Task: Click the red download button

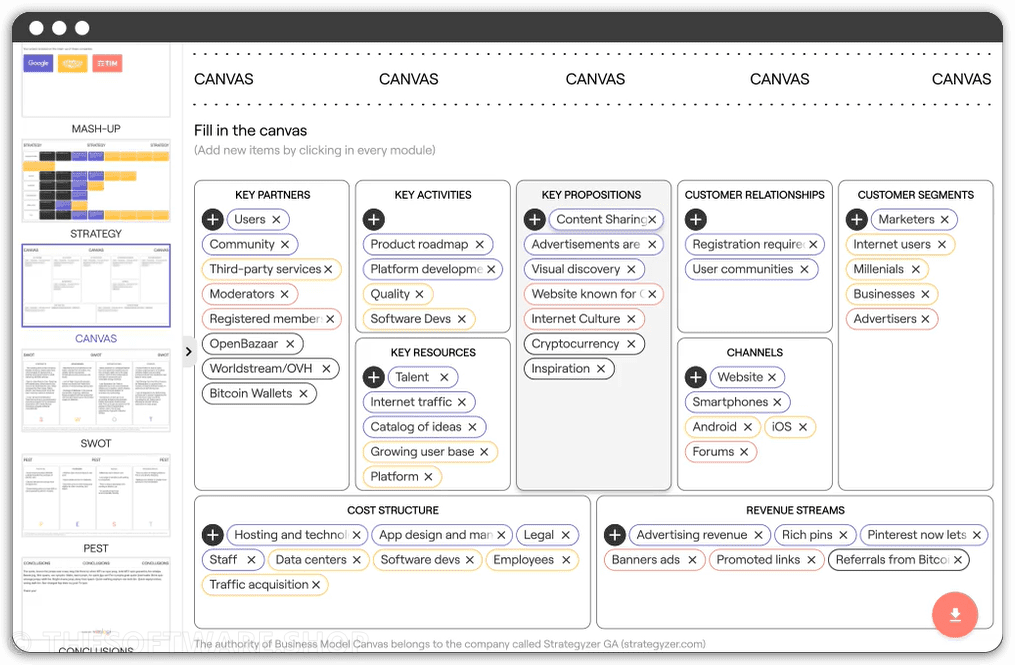Action: tap(955, 614)
